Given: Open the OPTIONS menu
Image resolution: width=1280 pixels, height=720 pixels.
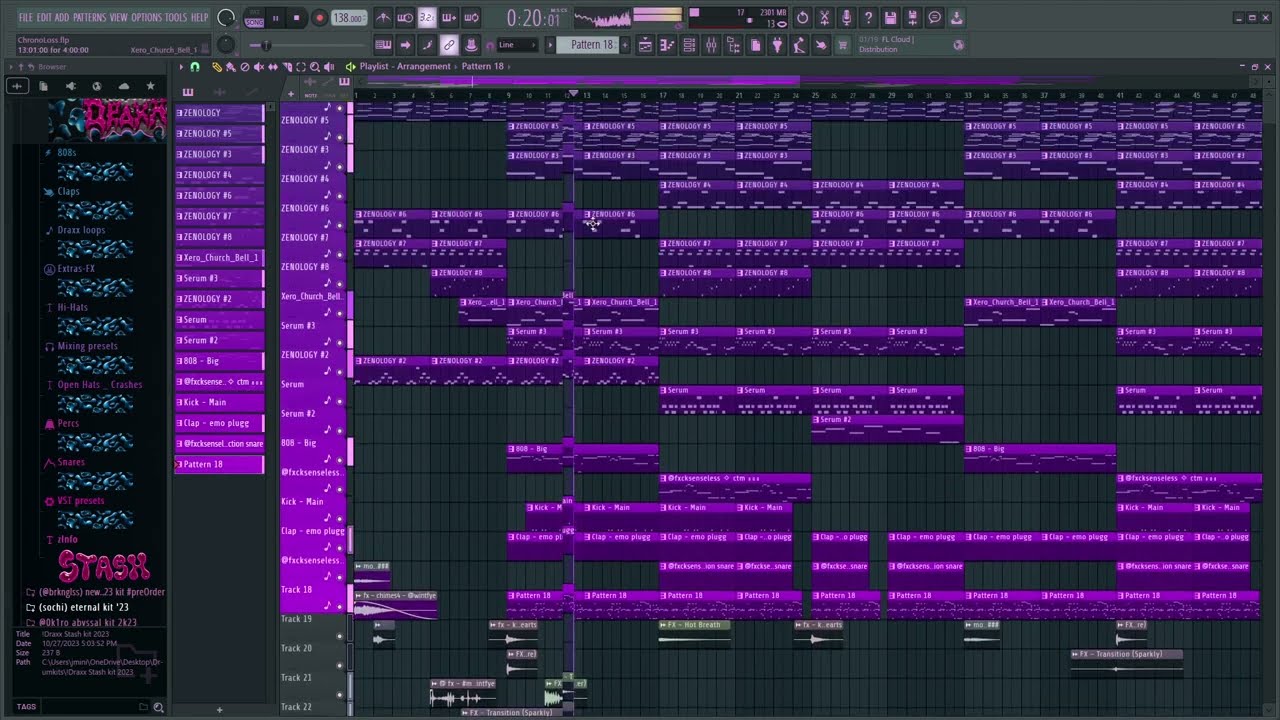Looking at the screenshot, I should (146, 18).
